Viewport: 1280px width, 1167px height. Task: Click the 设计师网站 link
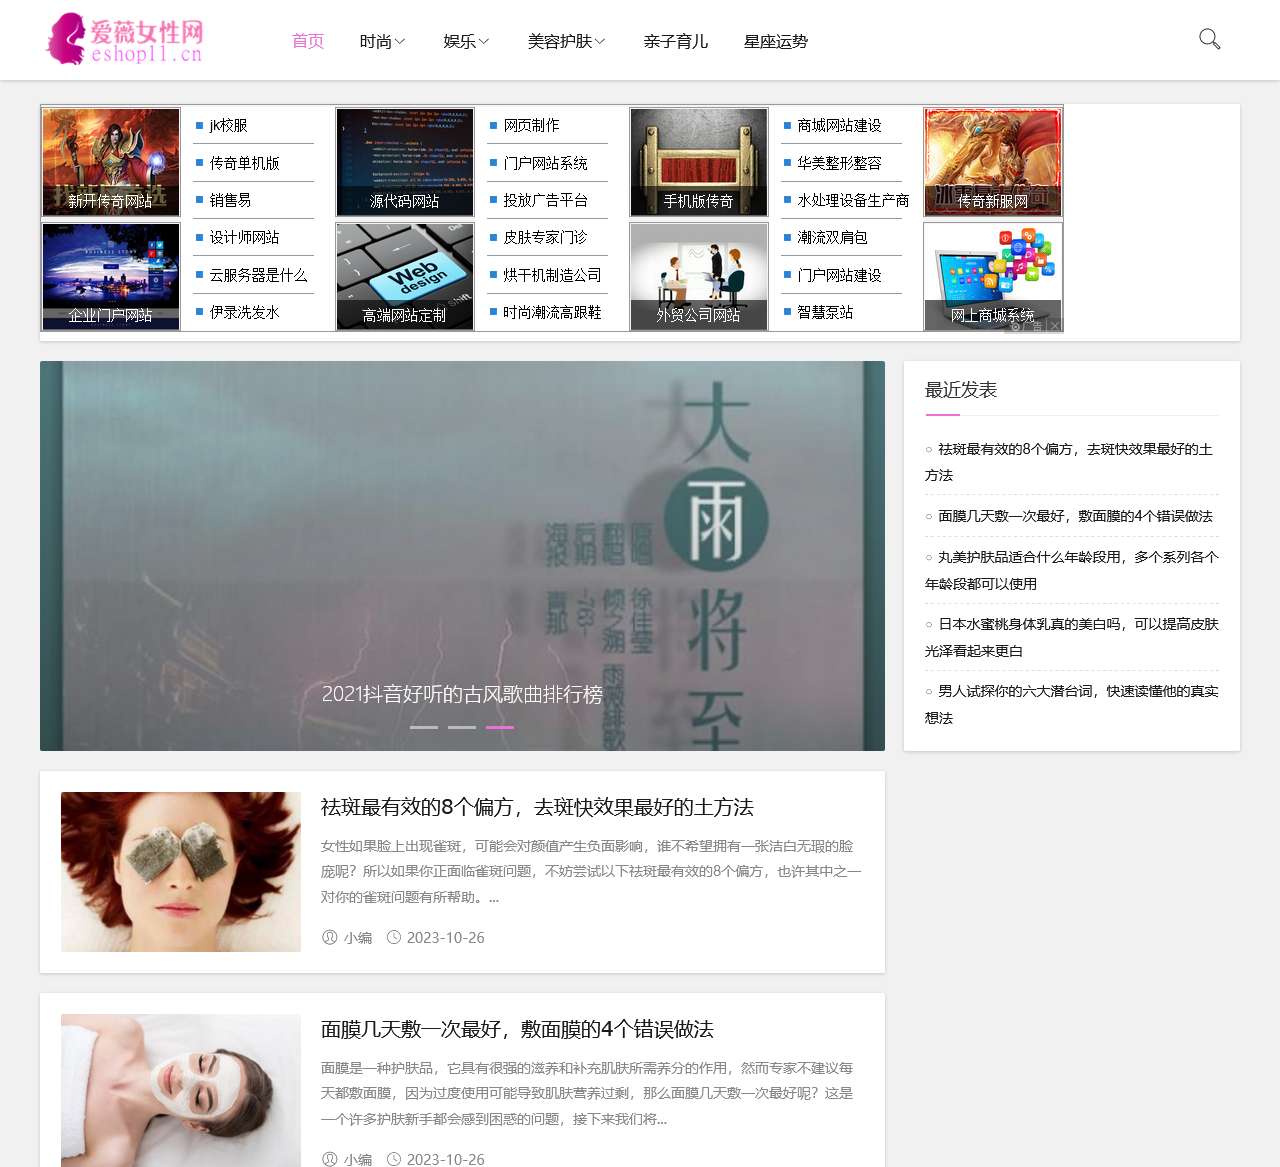tap(244, 237)
